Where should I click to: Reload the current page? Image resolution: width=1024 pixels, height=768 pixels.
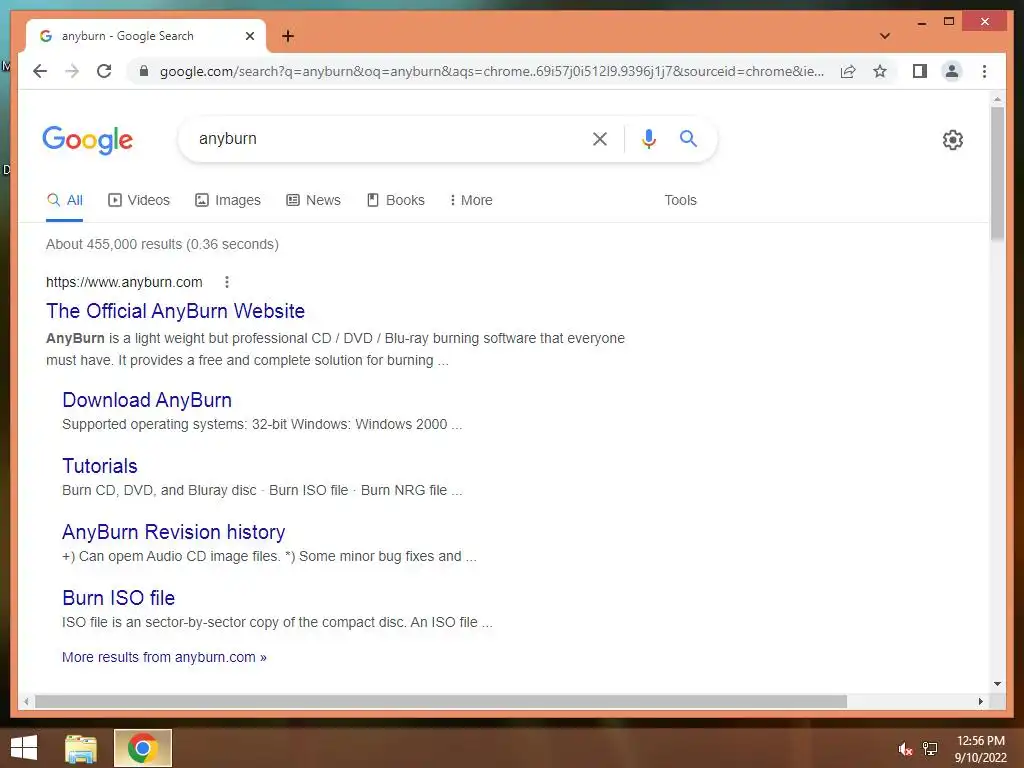(104, 71)
